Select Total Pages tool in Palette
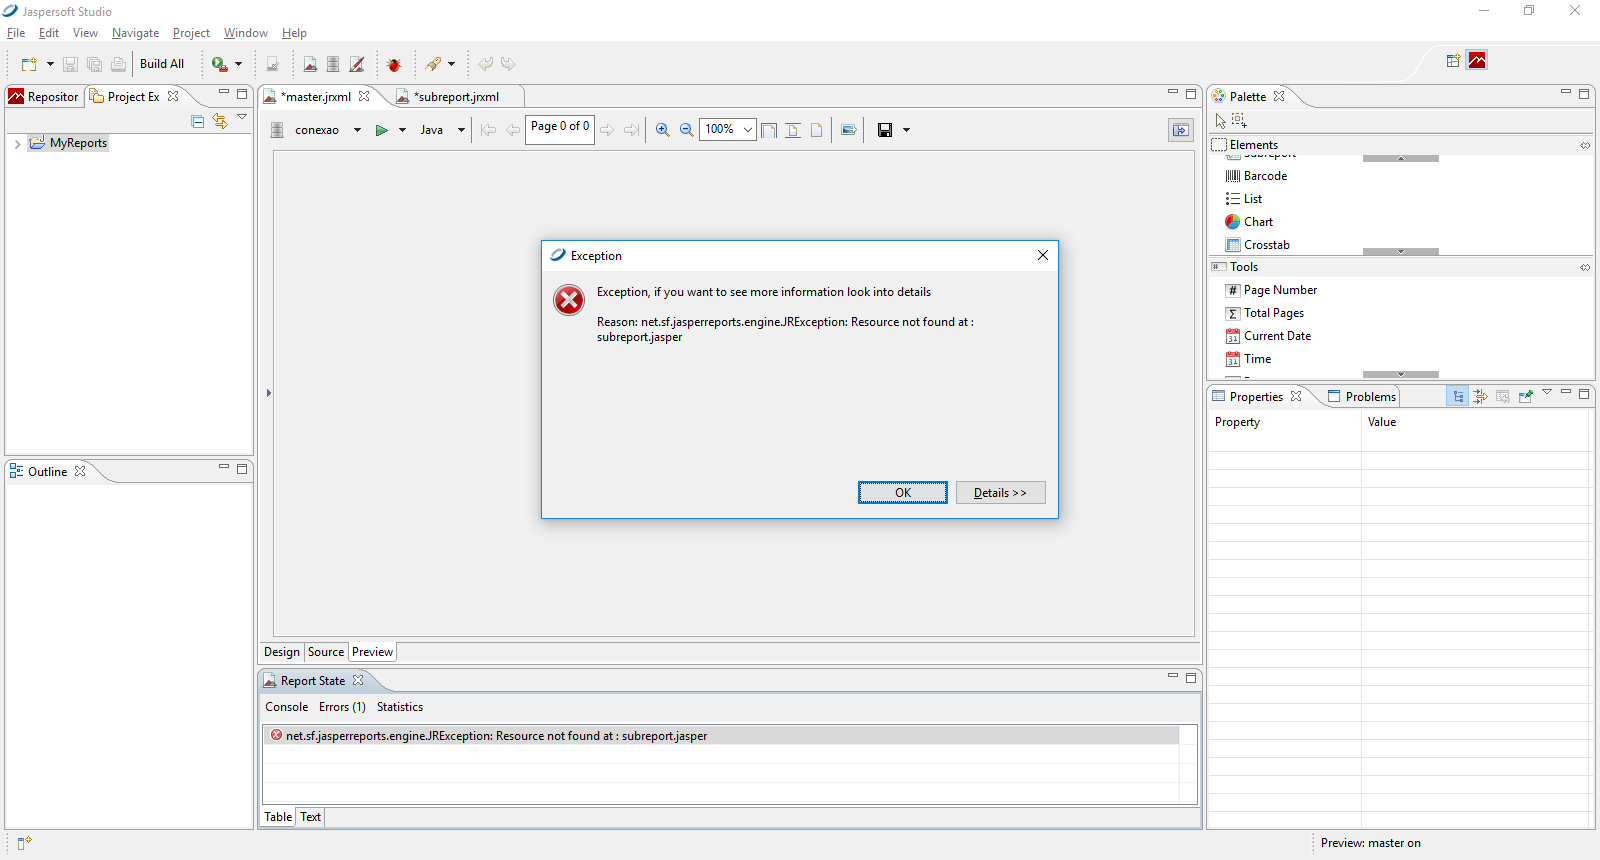Viewport: 1600px width, 860px height. 1265,313
